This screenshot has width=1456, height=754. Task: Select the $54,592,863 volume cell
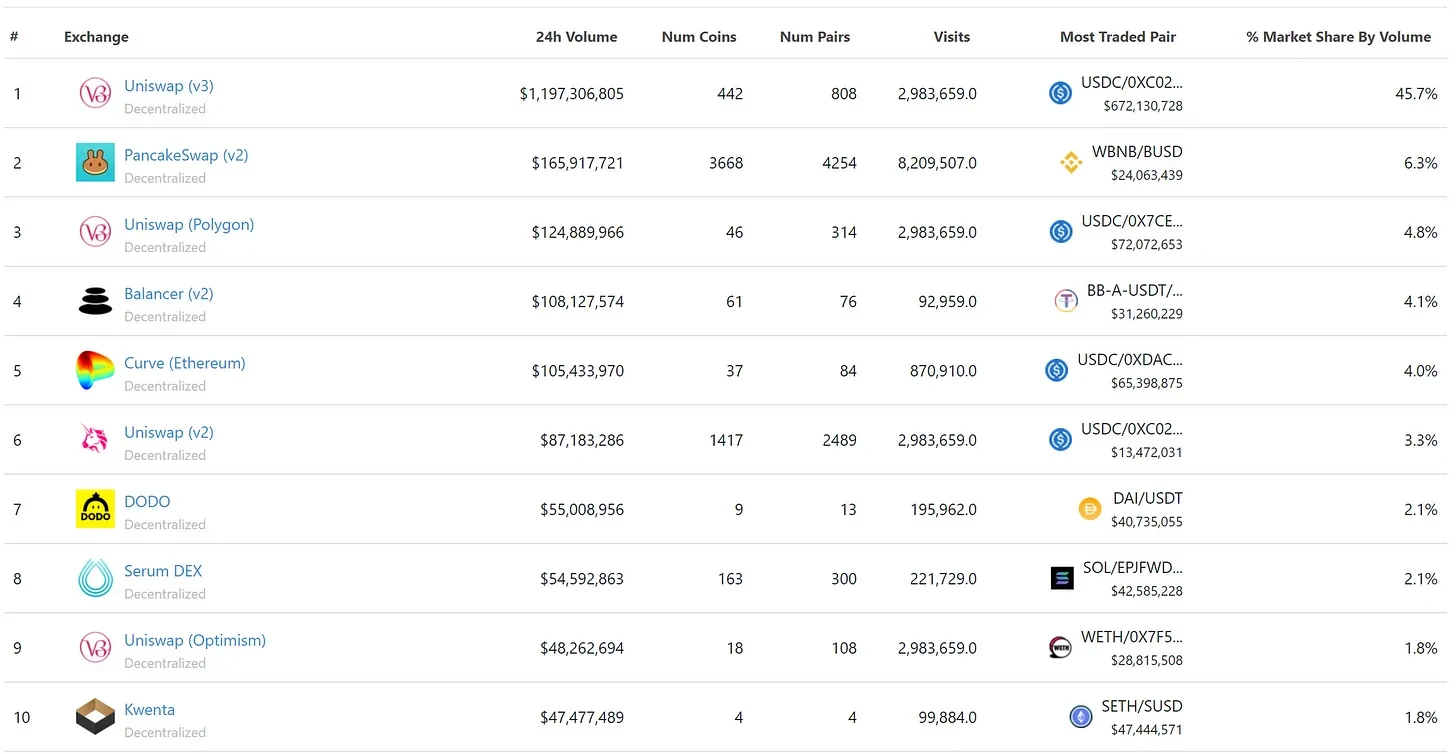pyautogui.click(x=582, y=579)
